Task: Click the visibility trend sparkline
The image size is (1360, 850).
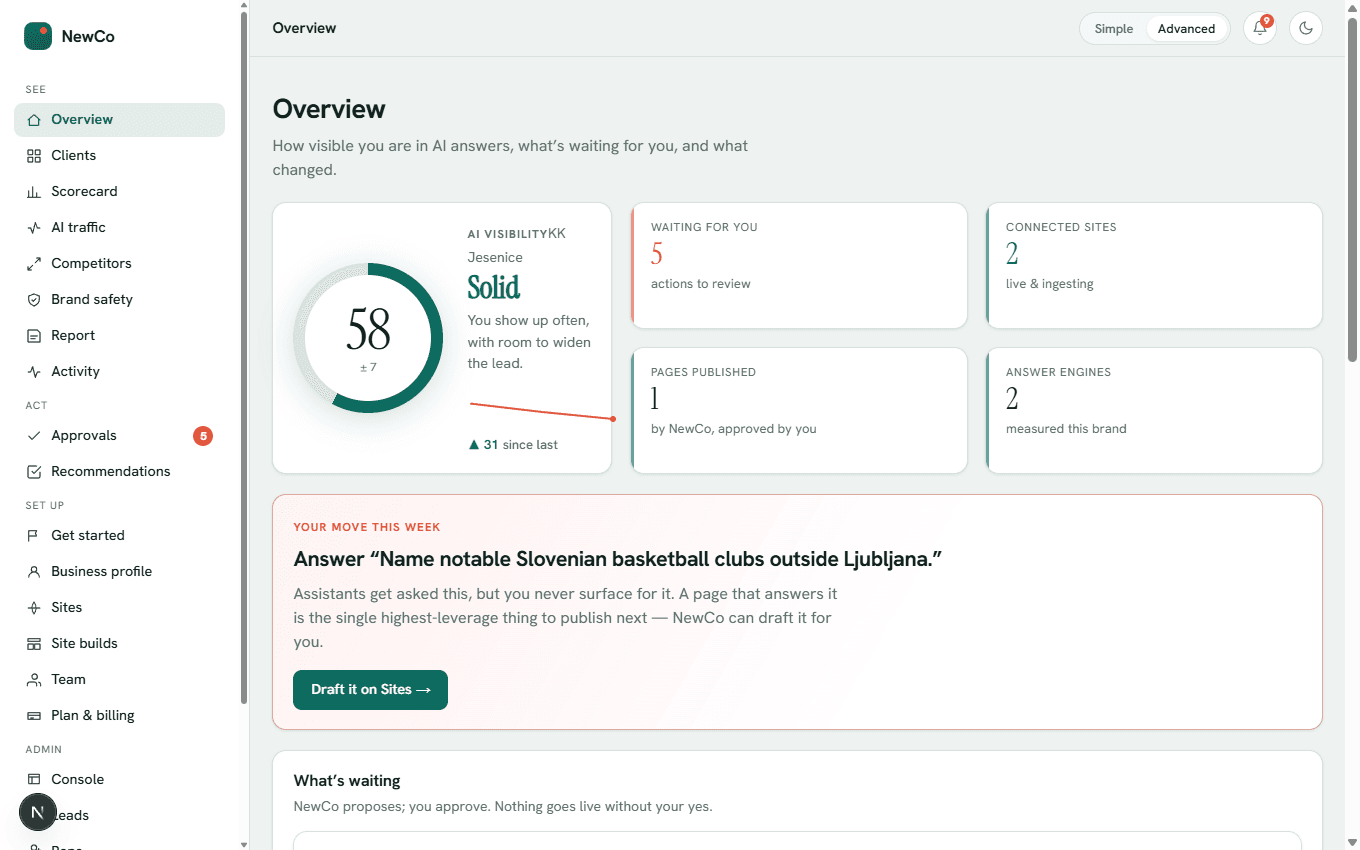Action: [542, 411]
